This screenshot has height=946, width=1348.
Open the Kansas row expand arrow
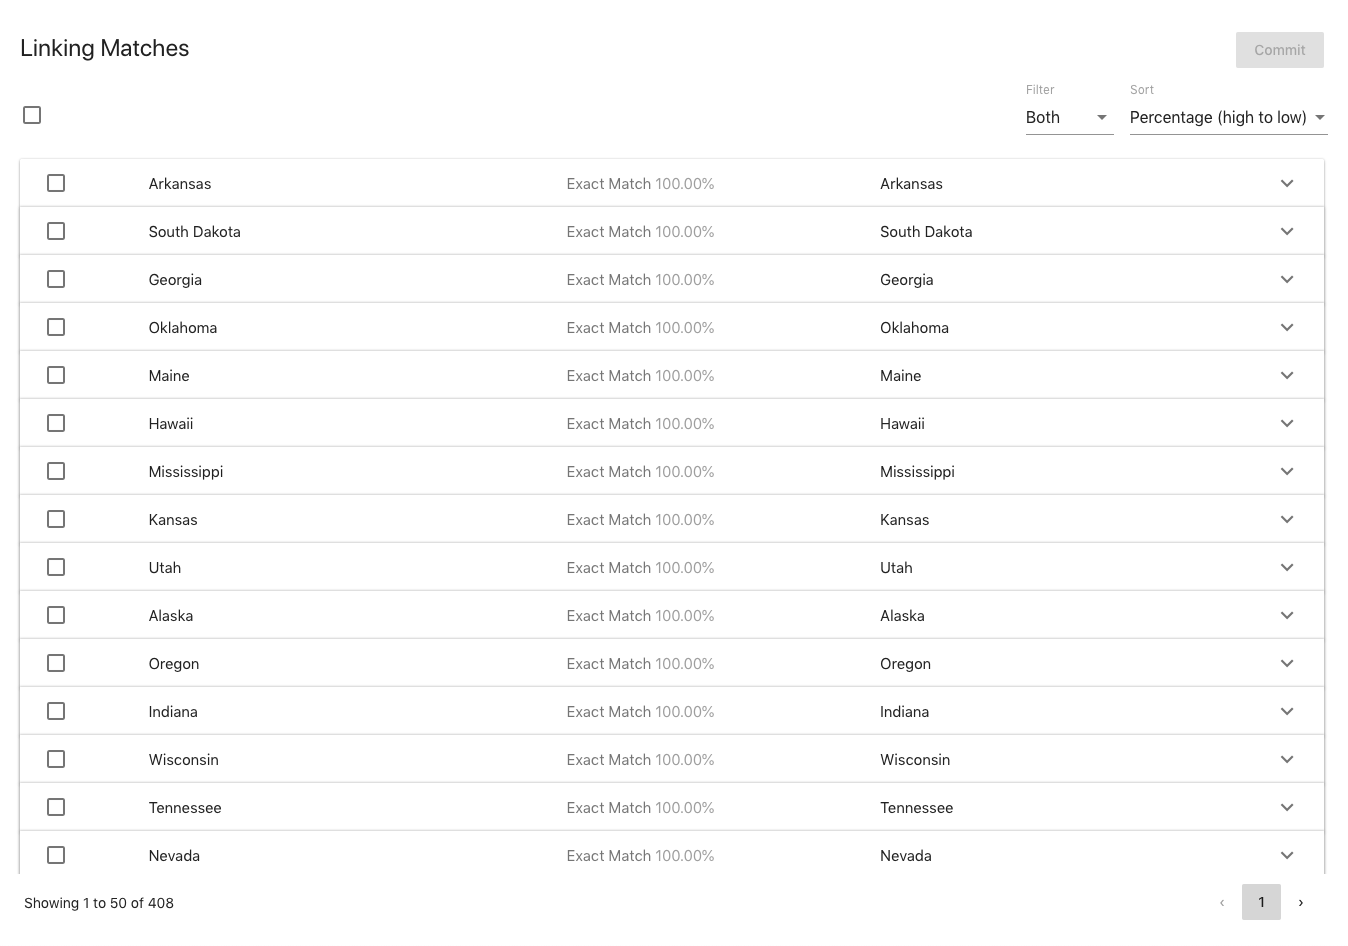coord(1287,519)
